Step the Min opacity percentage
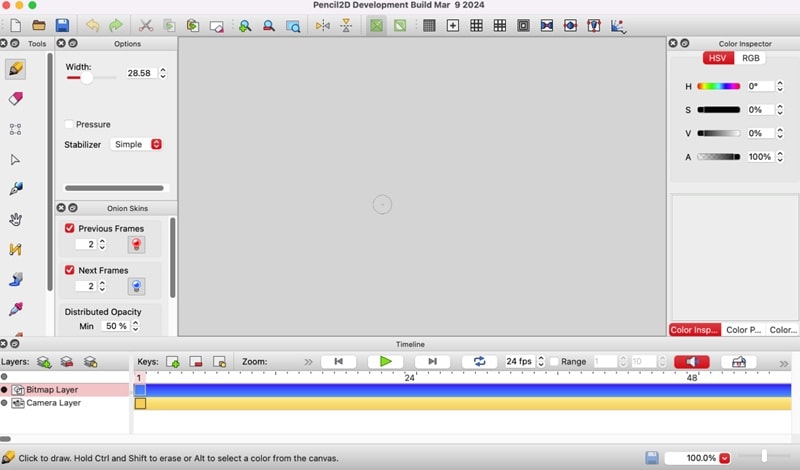 click(135, 326)
